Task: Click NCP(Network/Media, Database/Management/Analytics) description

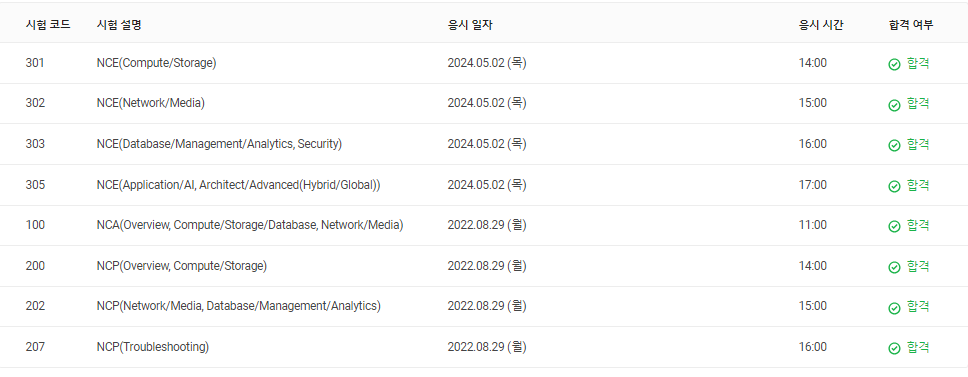Action: (x=239, y=307)
